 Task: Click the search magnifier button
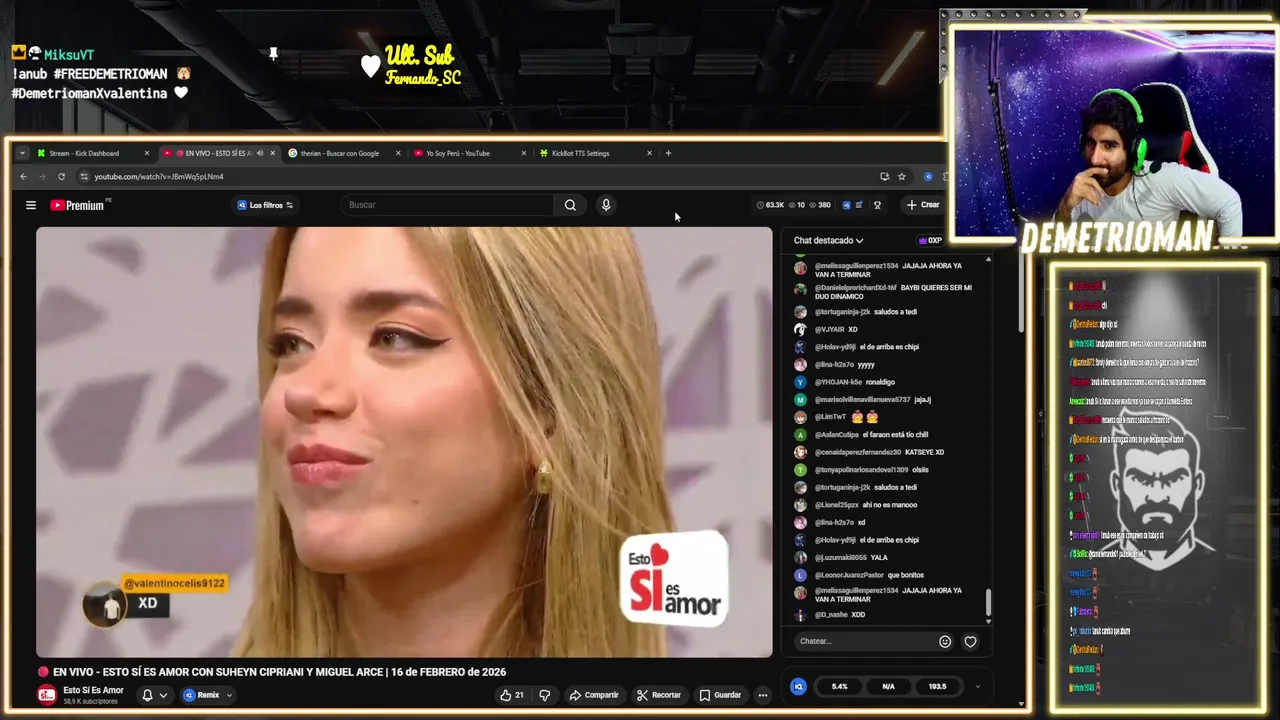tap(570, 205)
